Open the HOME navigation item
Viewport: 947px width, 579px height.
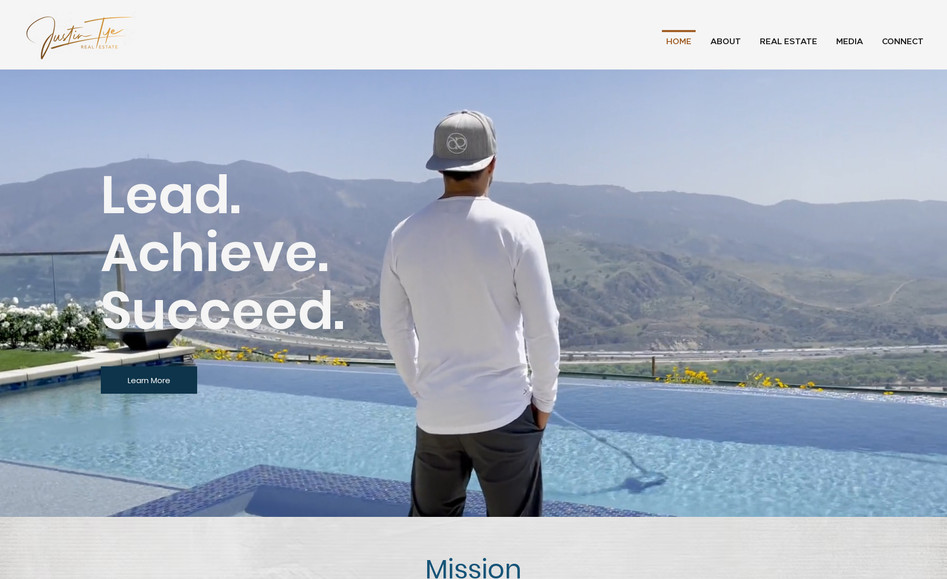tap(678, 41)
